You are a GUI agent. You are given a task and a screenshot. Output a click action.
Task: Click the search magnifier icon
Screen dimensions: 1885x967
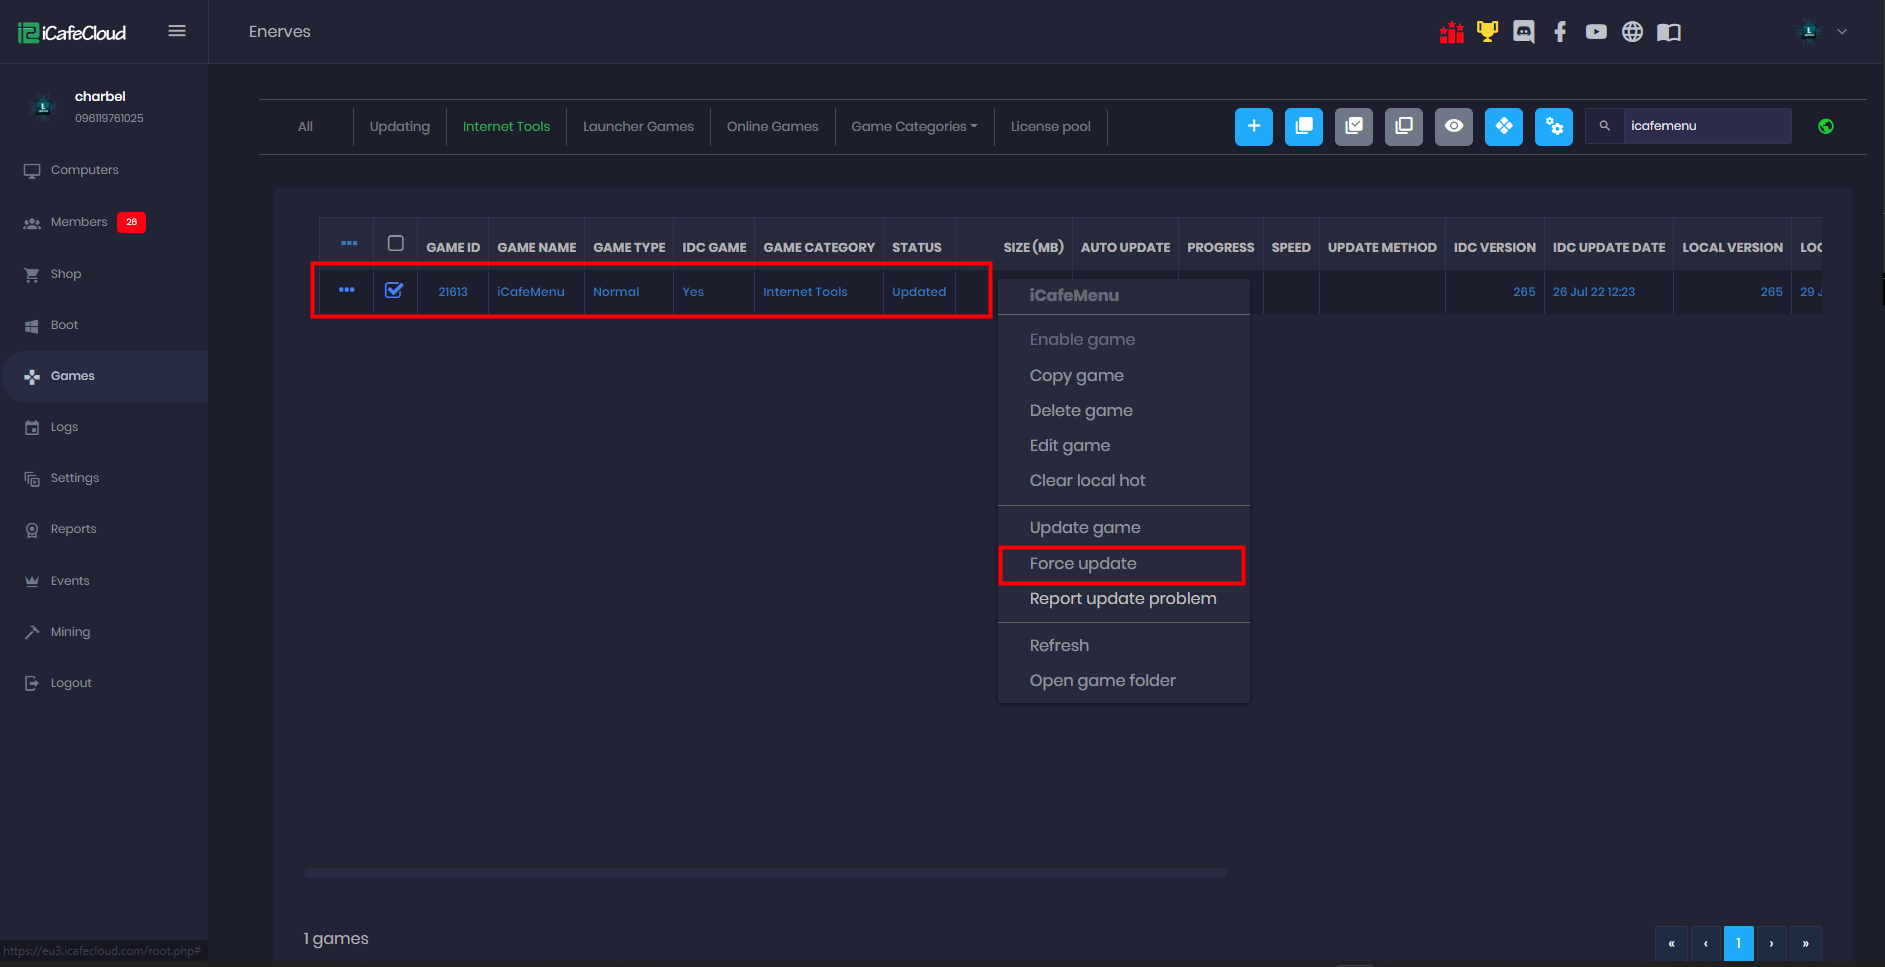(x=1605, y=126)
